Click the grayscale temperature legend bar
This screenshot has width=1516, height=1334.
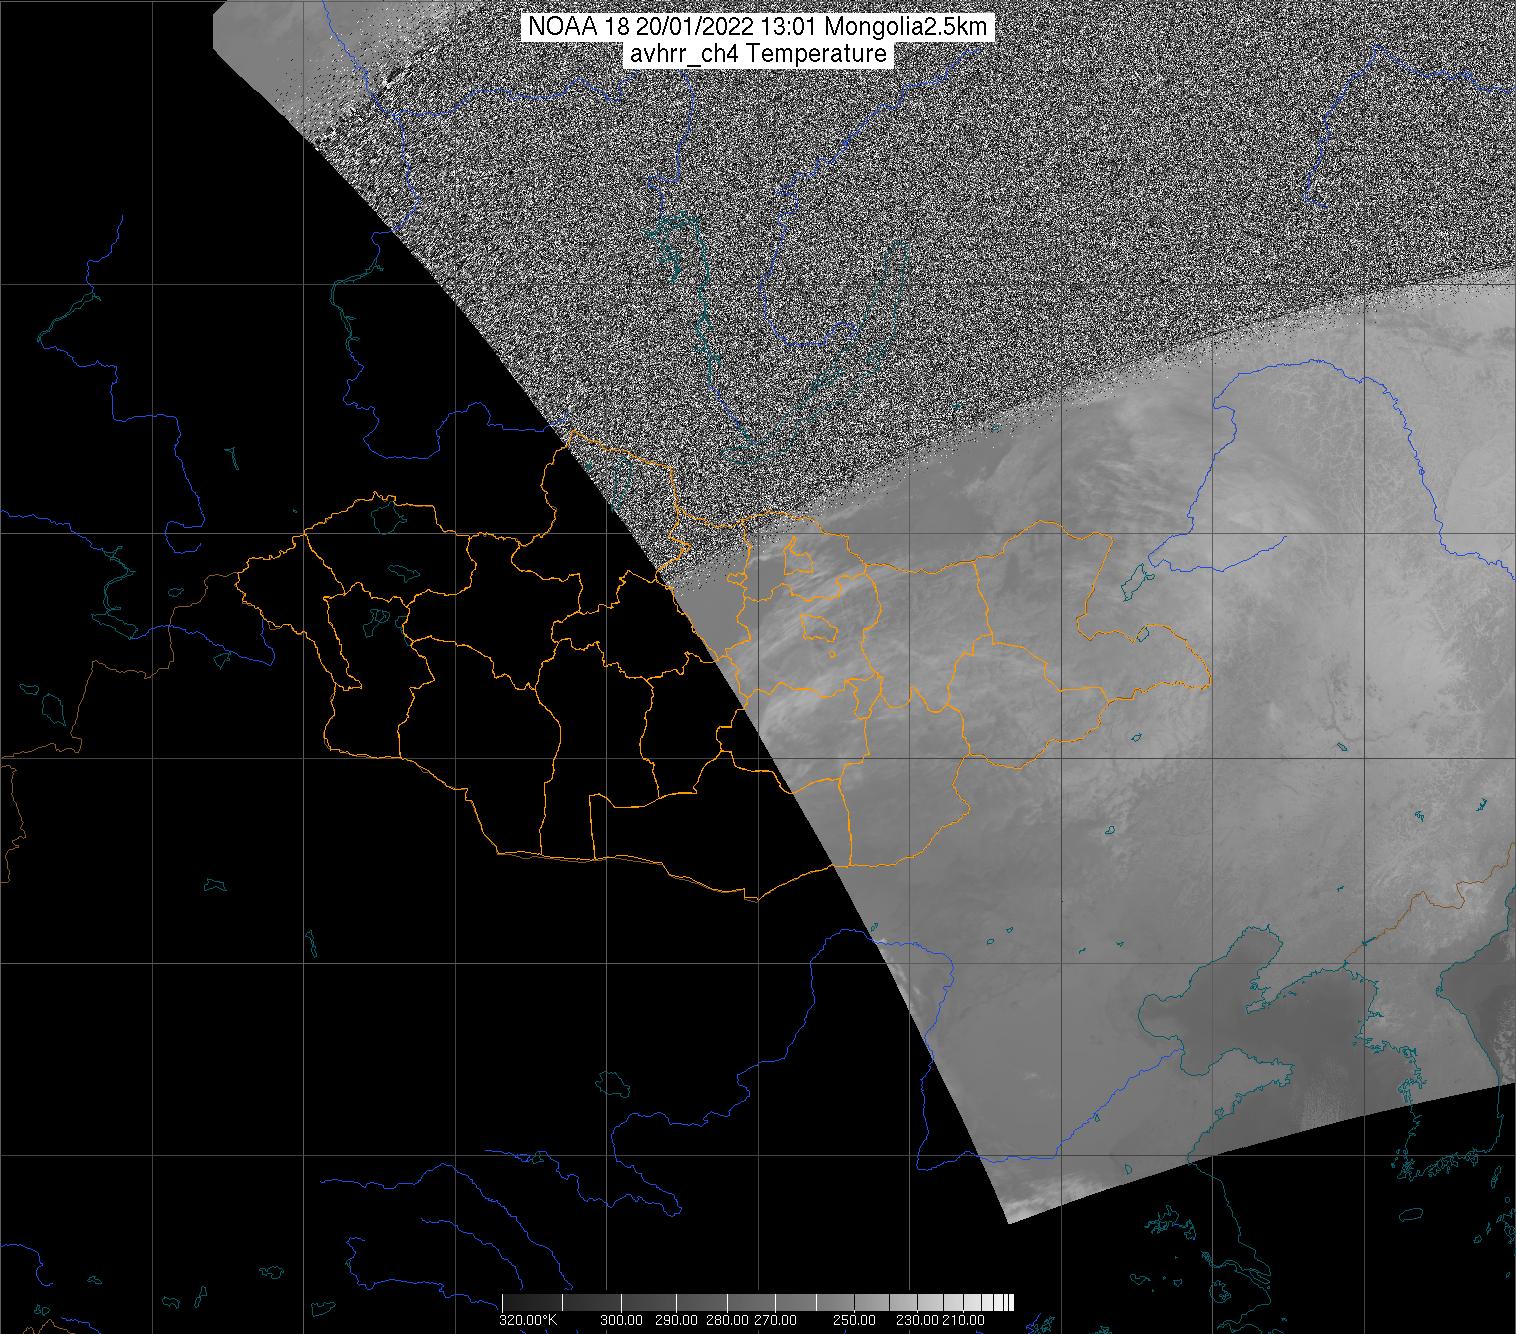pyautogui.click(x=758, y=1302)
